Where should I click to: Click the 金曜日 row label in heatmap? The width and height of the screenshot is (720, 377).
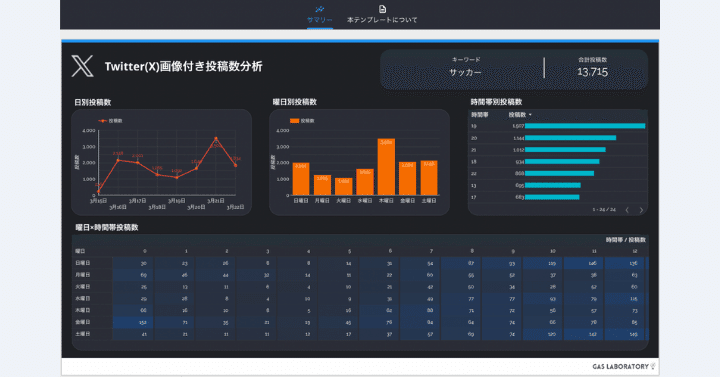pos(83,322)
